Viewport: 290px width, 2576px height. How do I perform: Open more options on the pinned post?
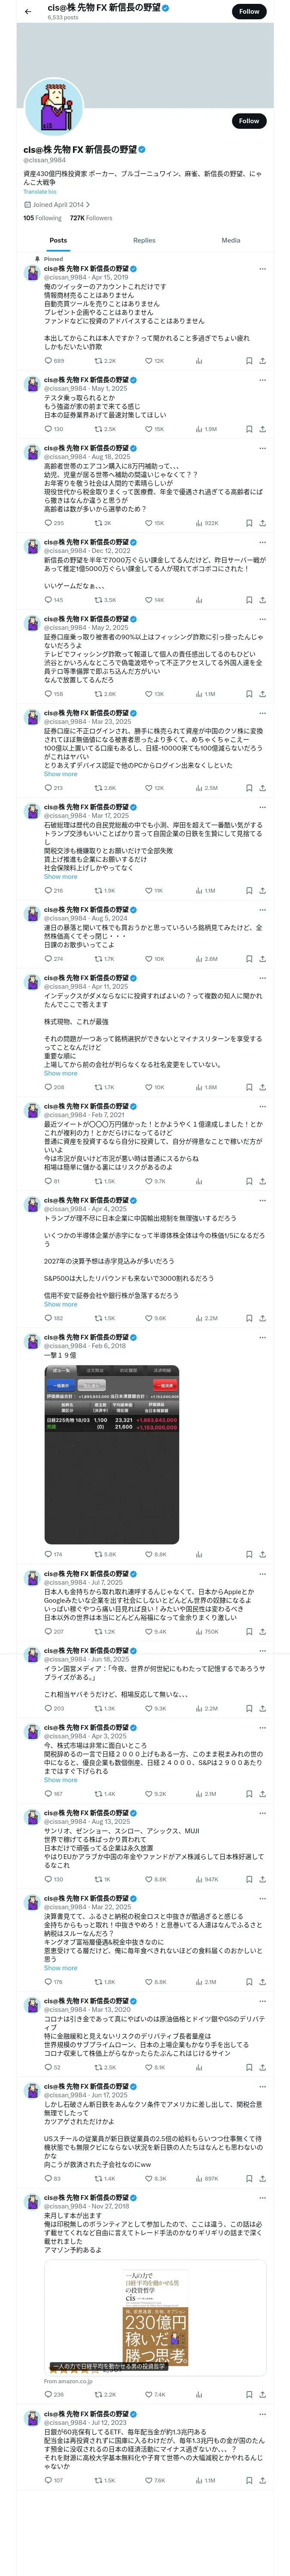pos(262,268)
